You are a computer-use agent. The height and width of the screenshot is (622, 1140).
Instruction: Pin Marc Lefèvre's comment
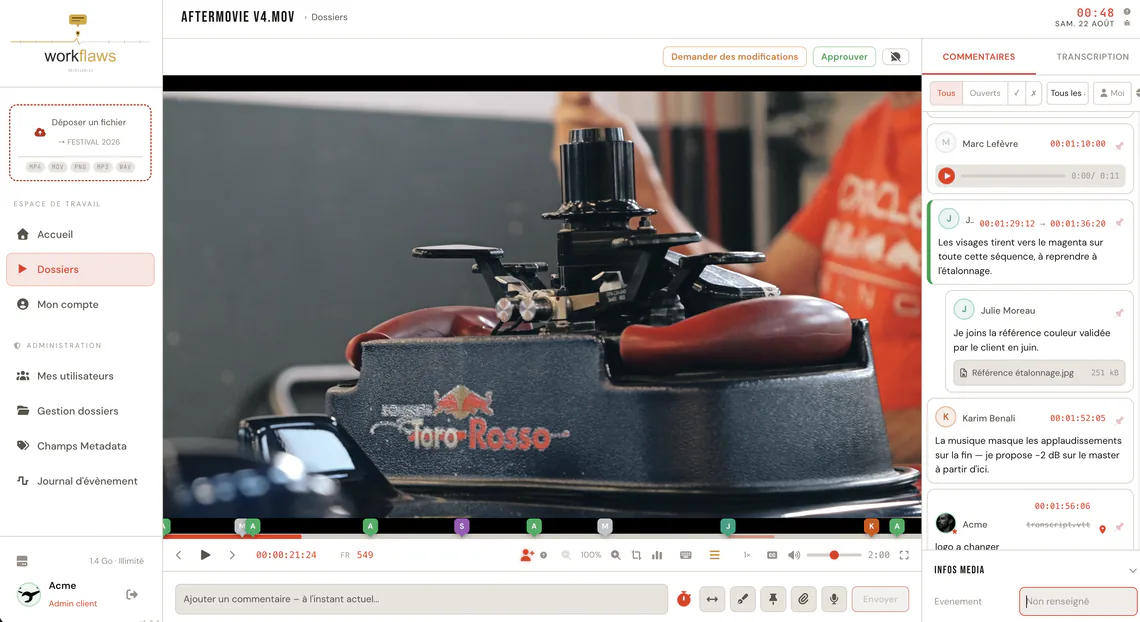(x=1120, y=145)
